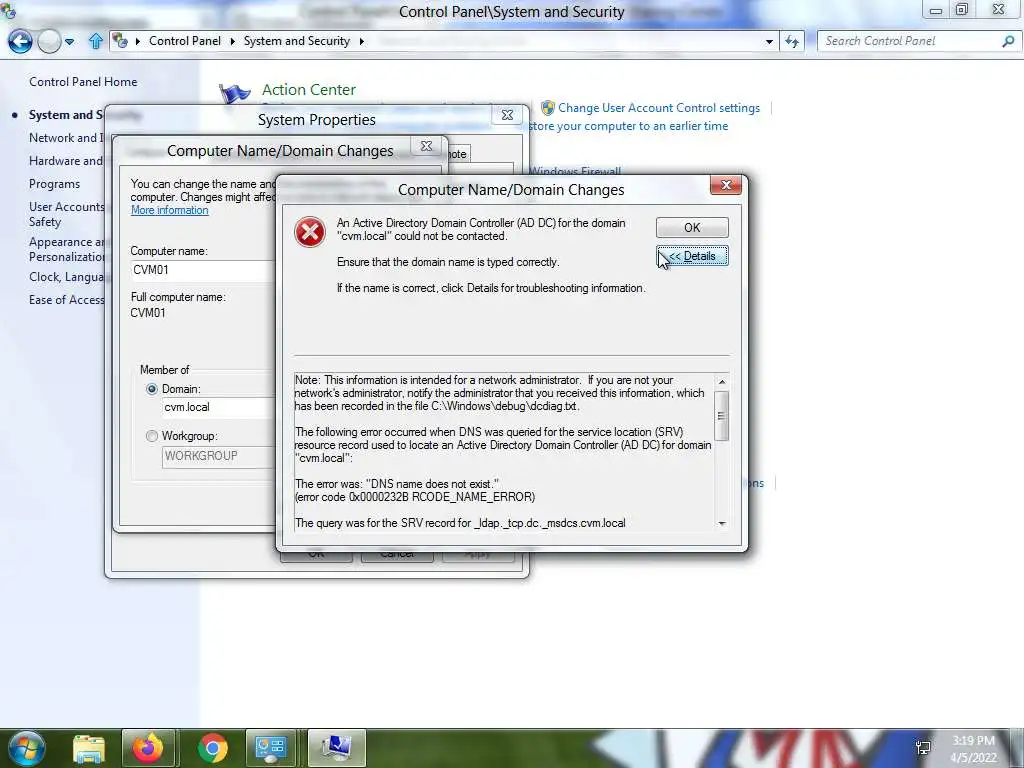This screenshot has height=768, width=1024.
Task: Click the CVM01 computer name field
Action: pyautogui.click(x=202, y=270)
